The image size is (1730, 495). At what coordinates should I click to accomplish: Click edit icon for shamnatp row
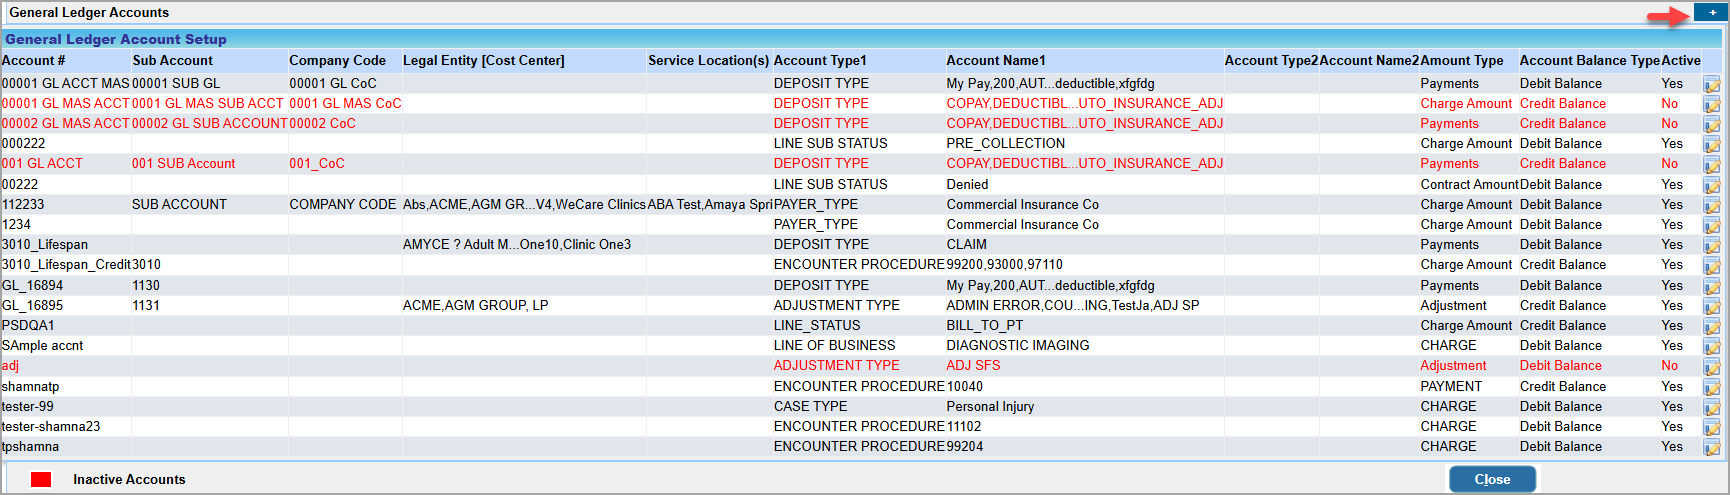coord(1711,388)
